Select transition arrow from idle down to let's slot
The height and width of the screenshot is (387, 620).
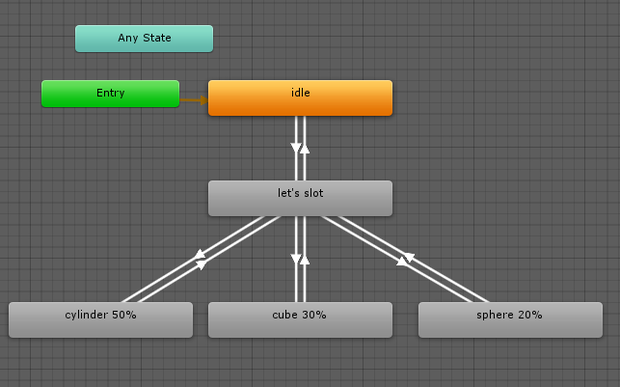pyautogui.click(x=296, y=148)
